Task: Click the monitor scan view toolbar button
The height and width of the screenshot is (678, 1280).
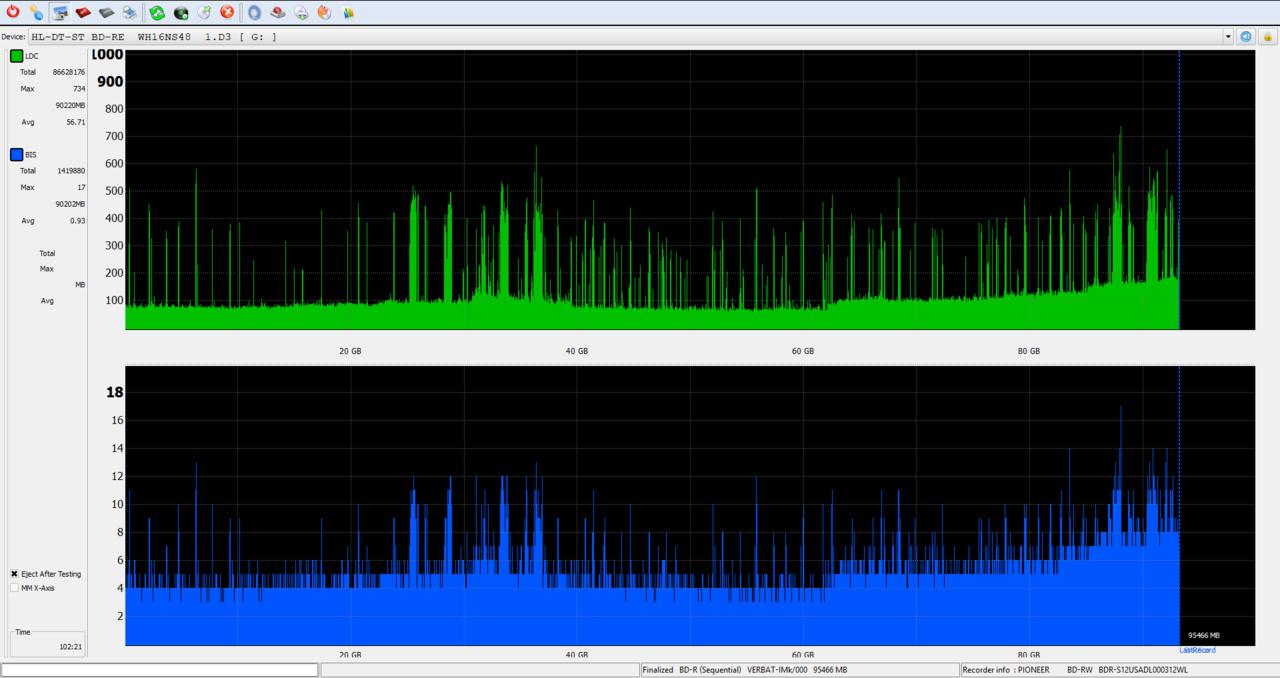Action: [x=60, y=12]
